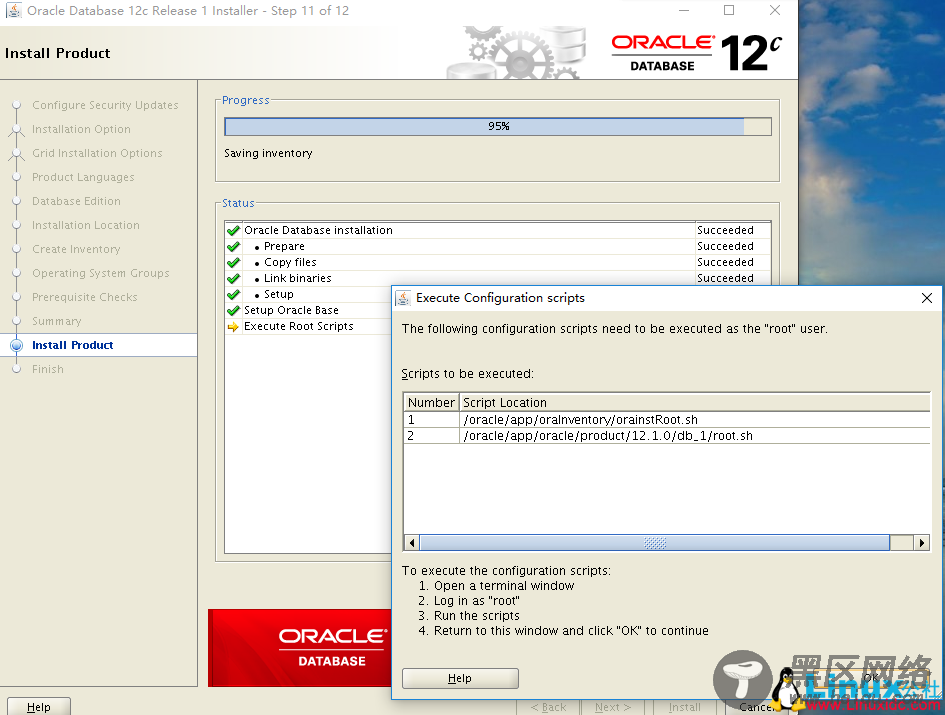945x715 pixels.
Task: Minimize the Oracle installer window
Action: coord(684,10)
